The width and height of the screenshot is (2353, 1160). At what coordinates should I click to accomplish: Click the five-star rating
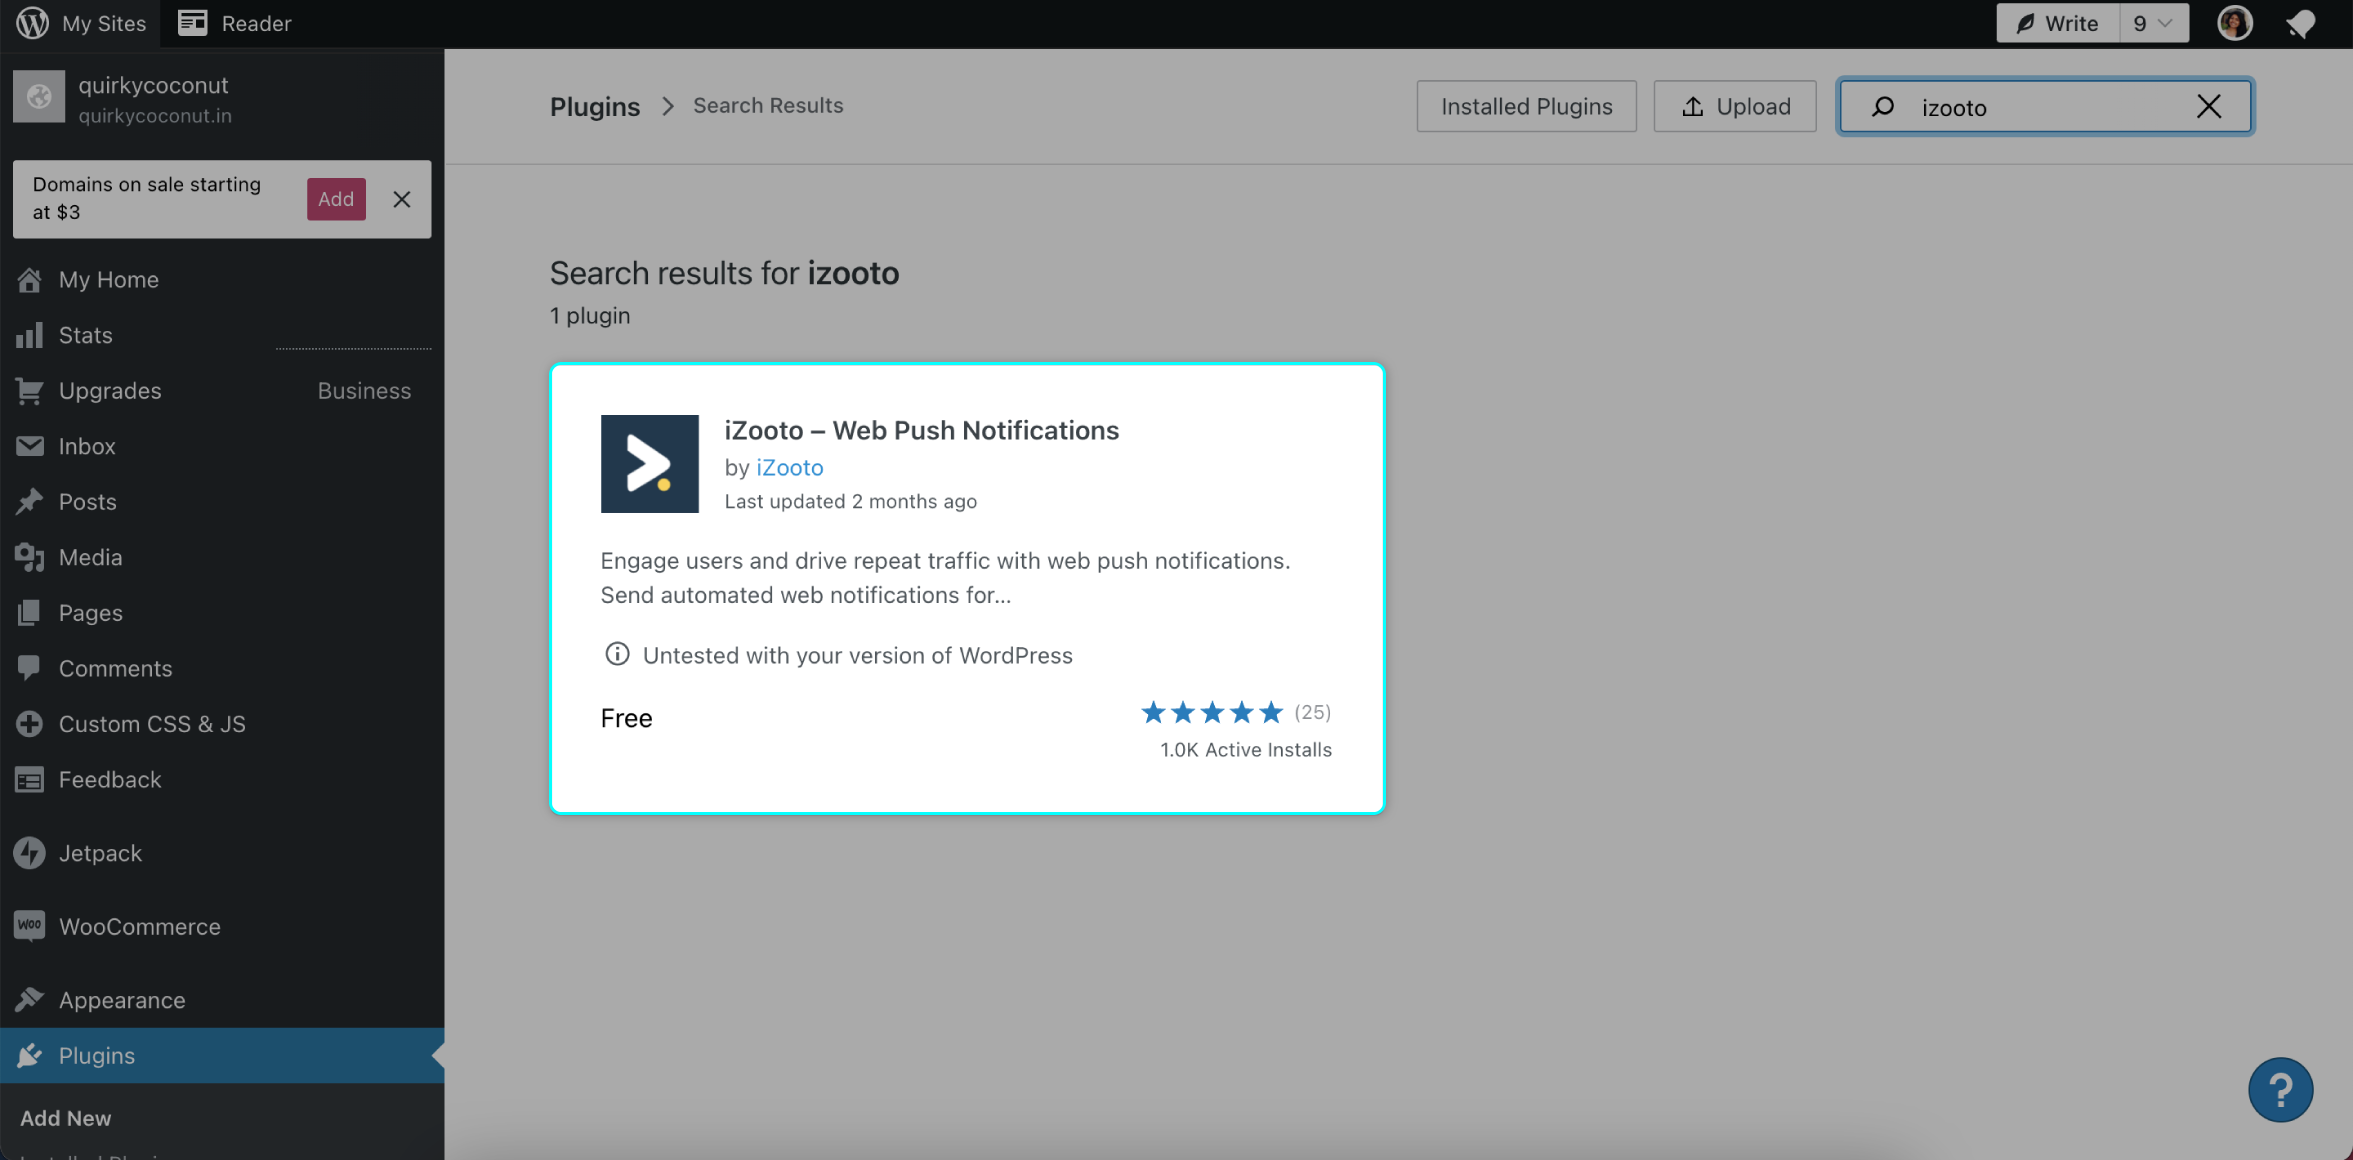pyautogui.click(x=1212, y=712)
